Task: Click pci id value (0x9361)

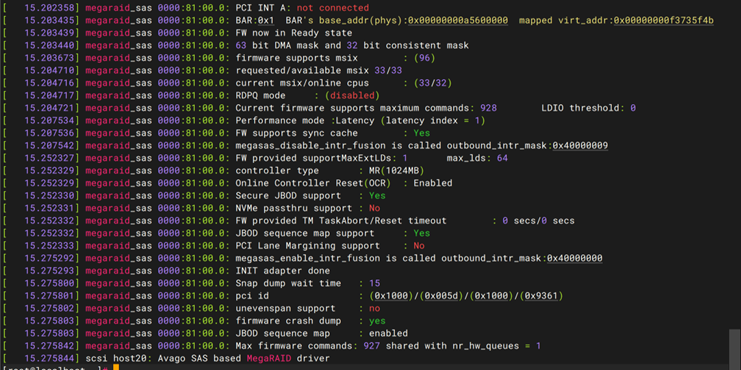Action: point(541,296)
